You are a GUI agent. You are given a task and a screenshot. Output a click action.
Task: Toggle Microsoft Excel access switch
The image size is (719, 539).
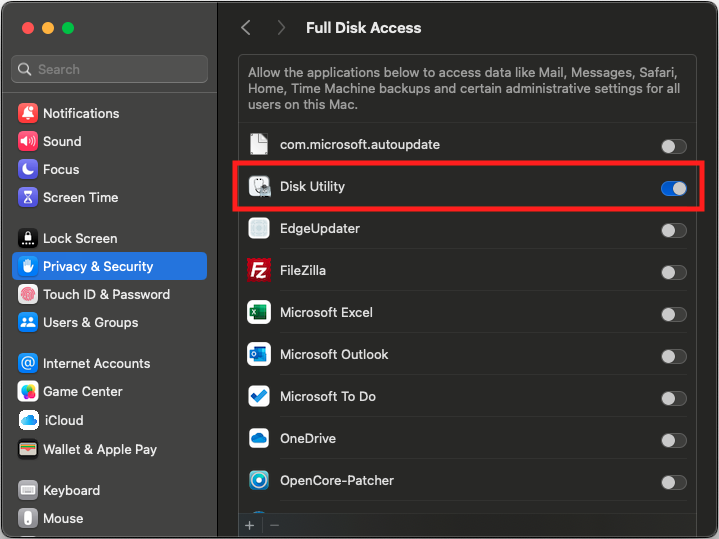pyautogui.click(x=674, y=315)
